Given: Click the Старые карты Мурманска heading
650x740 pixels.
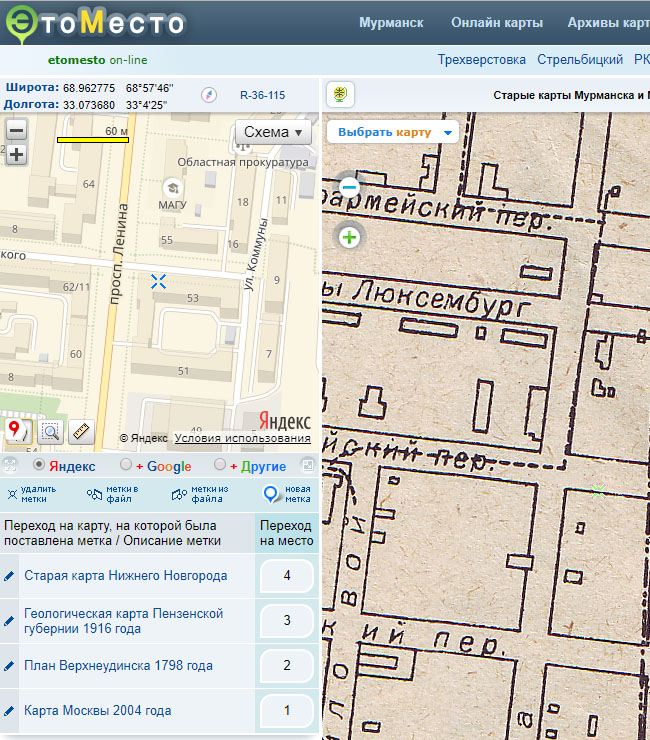Looking at the screenshot, I should pos(571,95).
